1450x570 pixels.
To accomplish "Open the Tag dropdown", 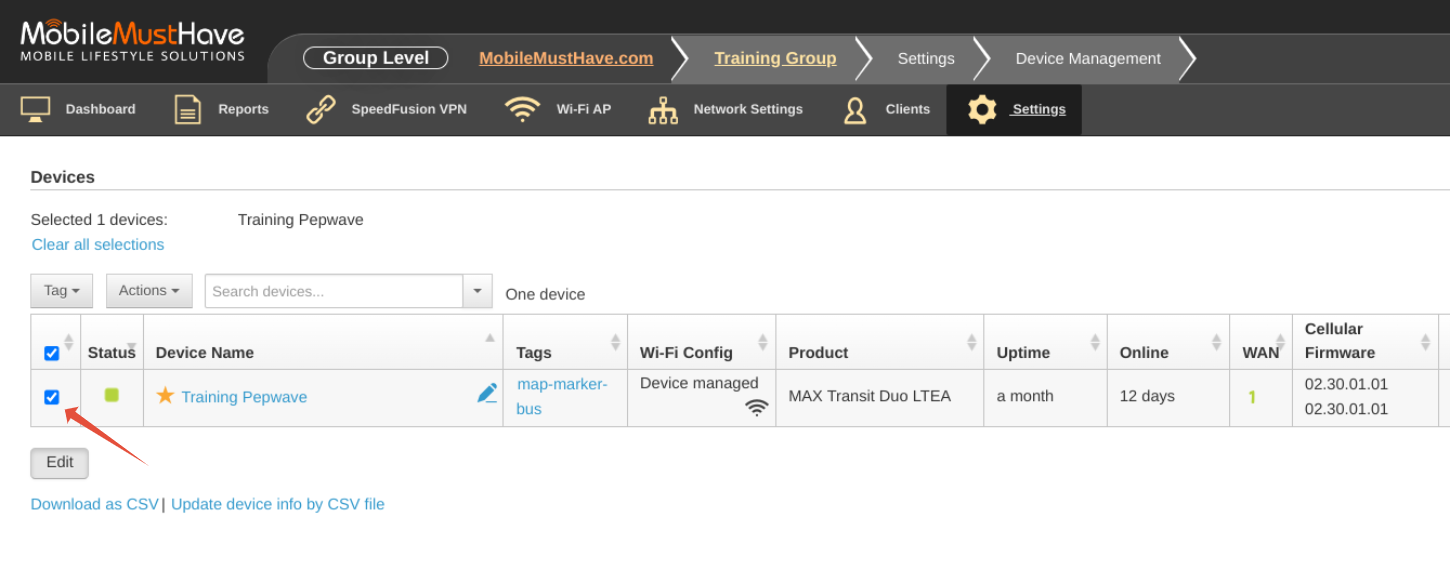I will pos(62,291).
